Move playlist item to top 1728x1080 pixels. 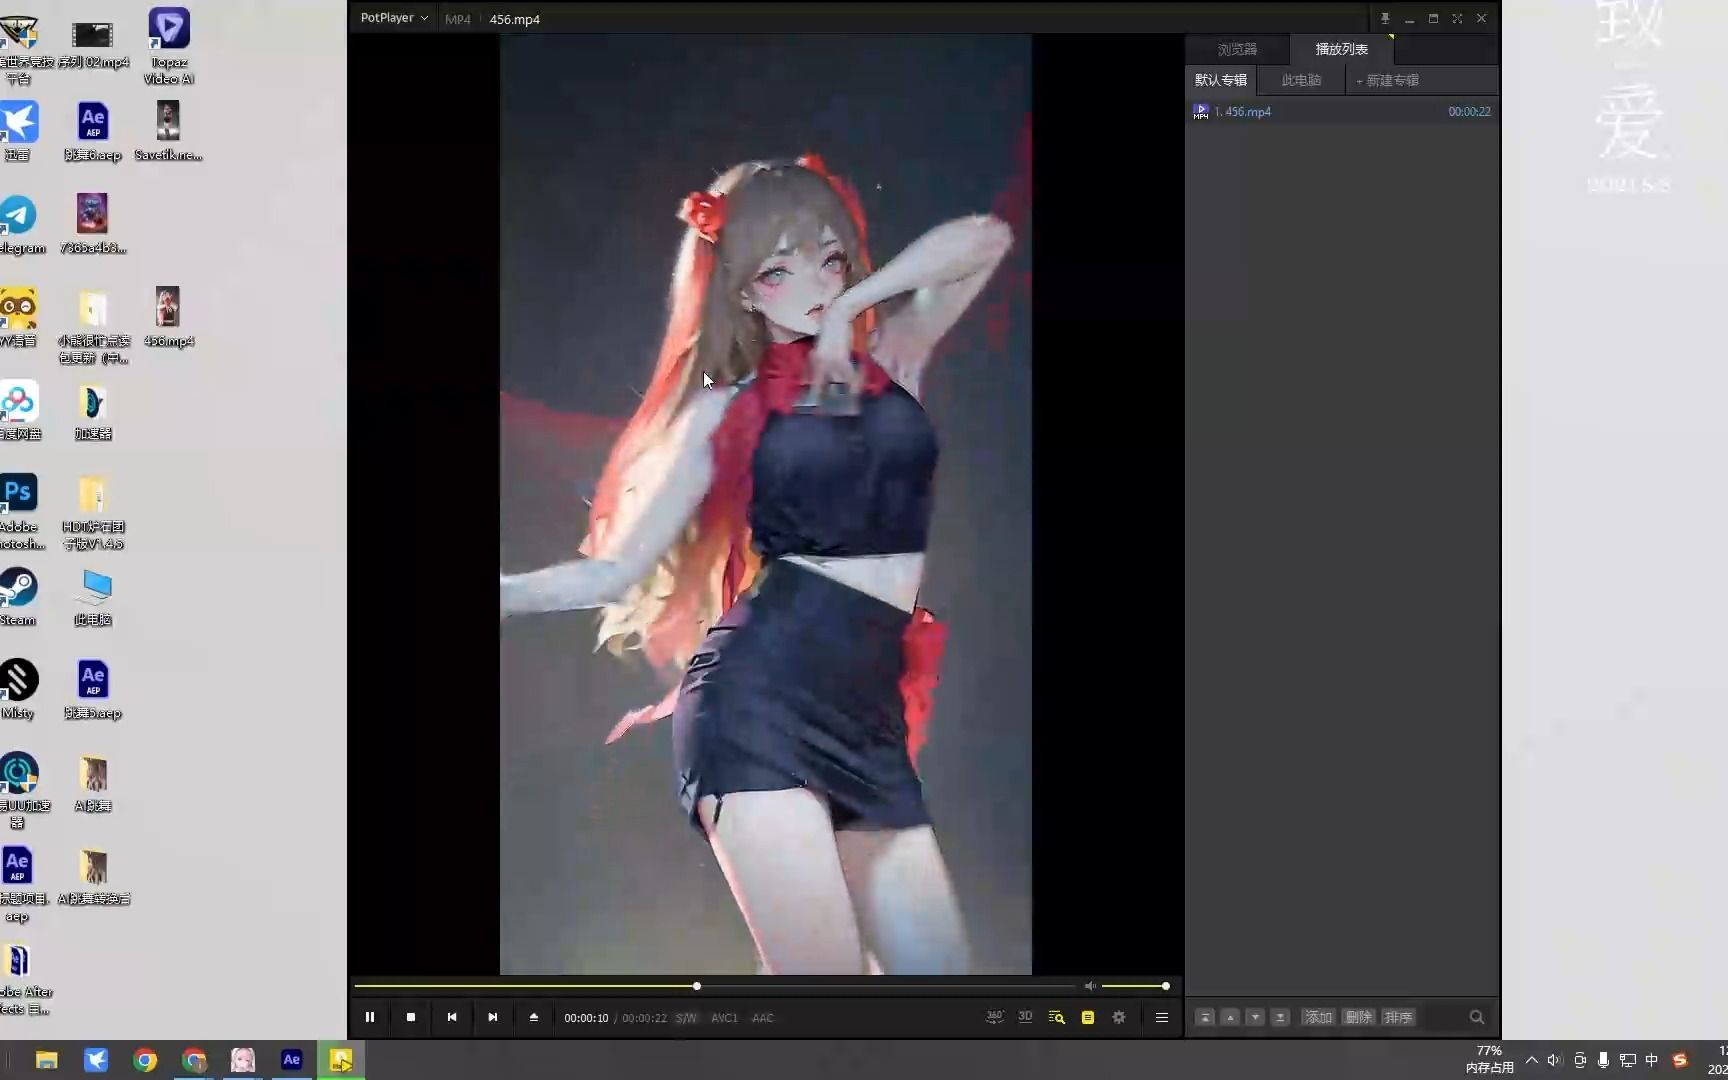tap(1205, 1017)
